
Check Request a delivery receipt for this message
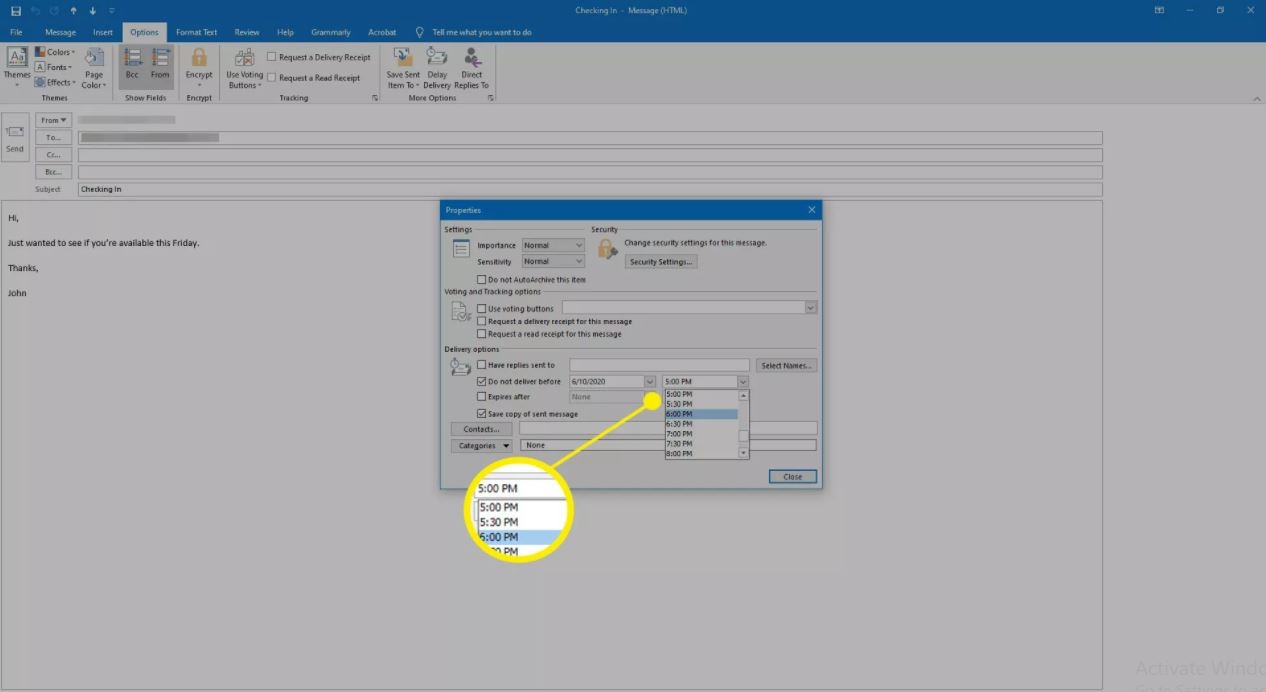click(x=482, y=322)
